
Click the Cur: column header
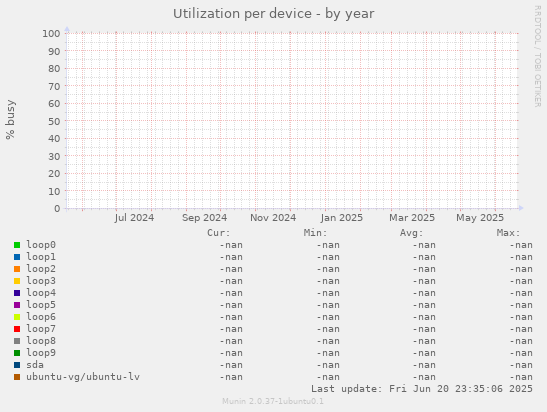219,233
